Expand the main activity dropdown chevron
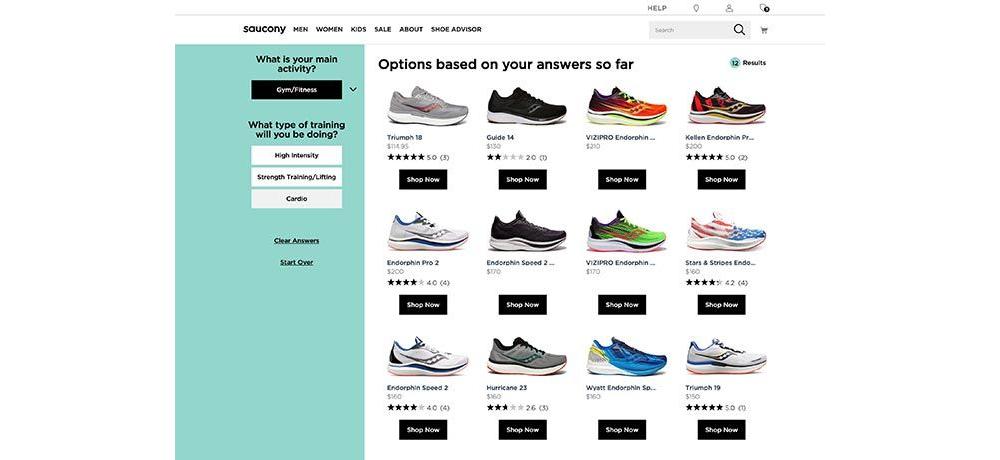The image size is (1000, 460). [353, 89]
